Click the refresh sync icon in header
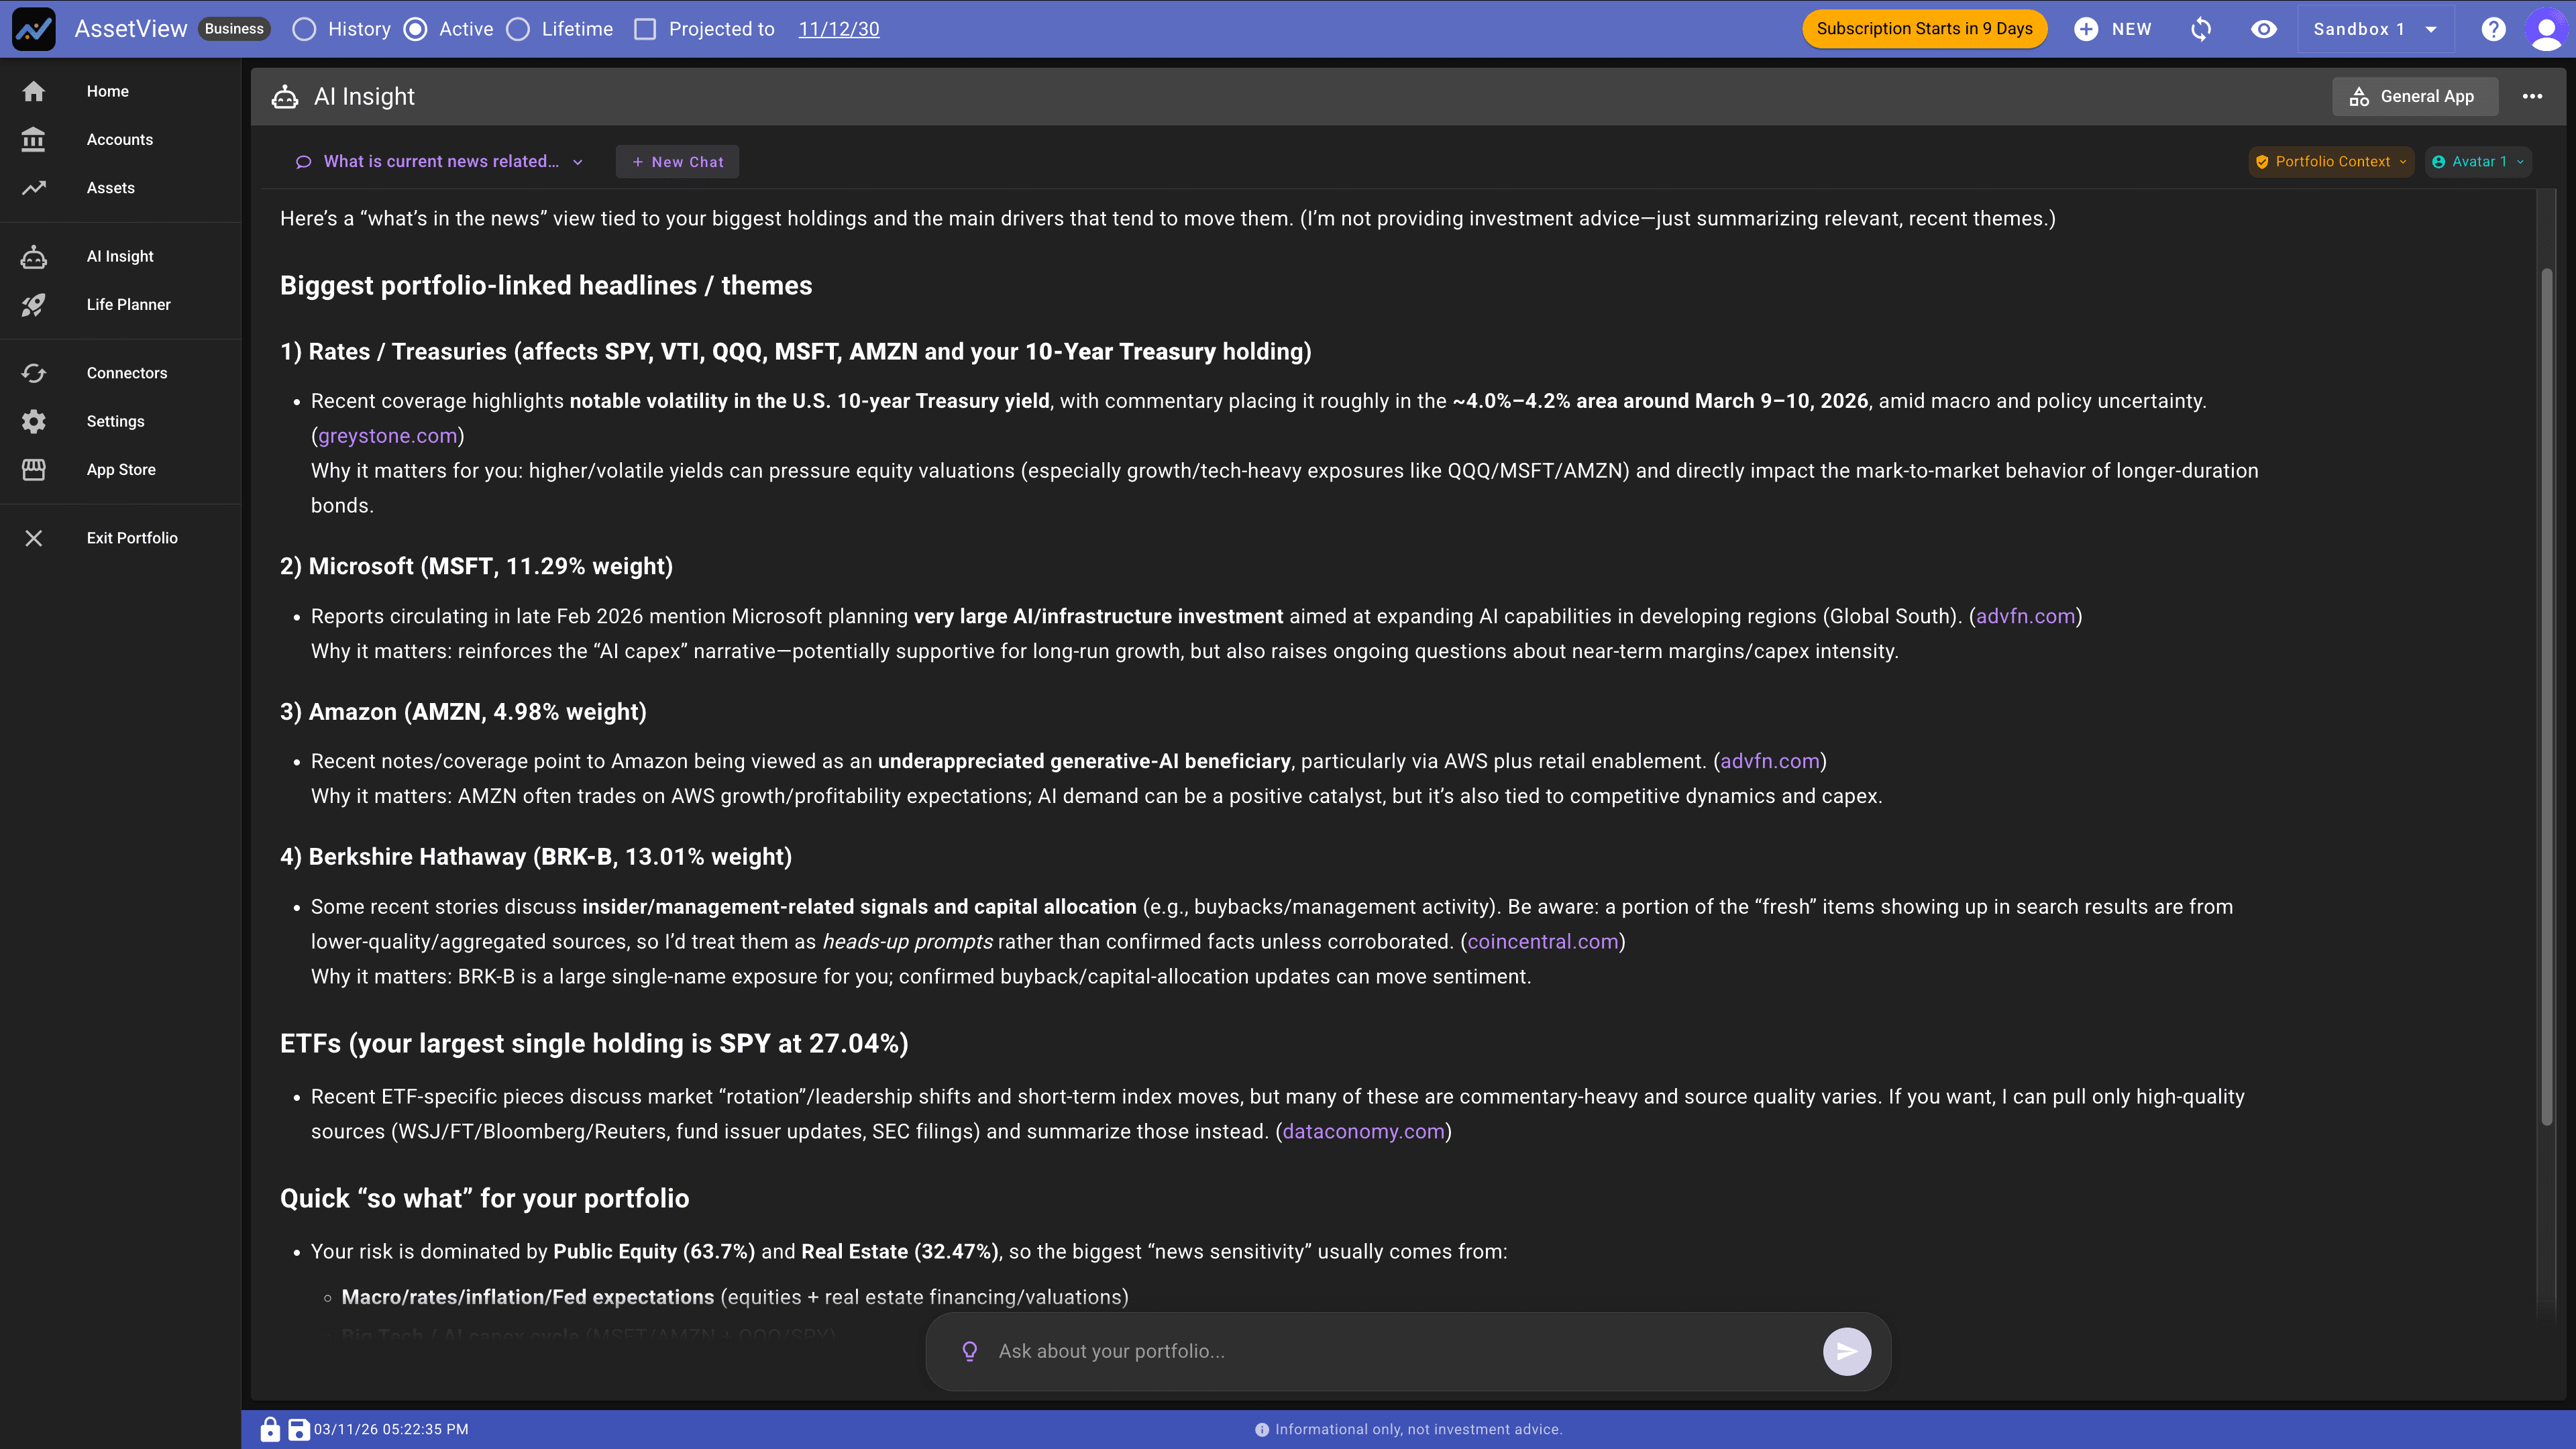Image resolution: width=2576 pixels, height=1449 pixels. [x=2201, y=29]
